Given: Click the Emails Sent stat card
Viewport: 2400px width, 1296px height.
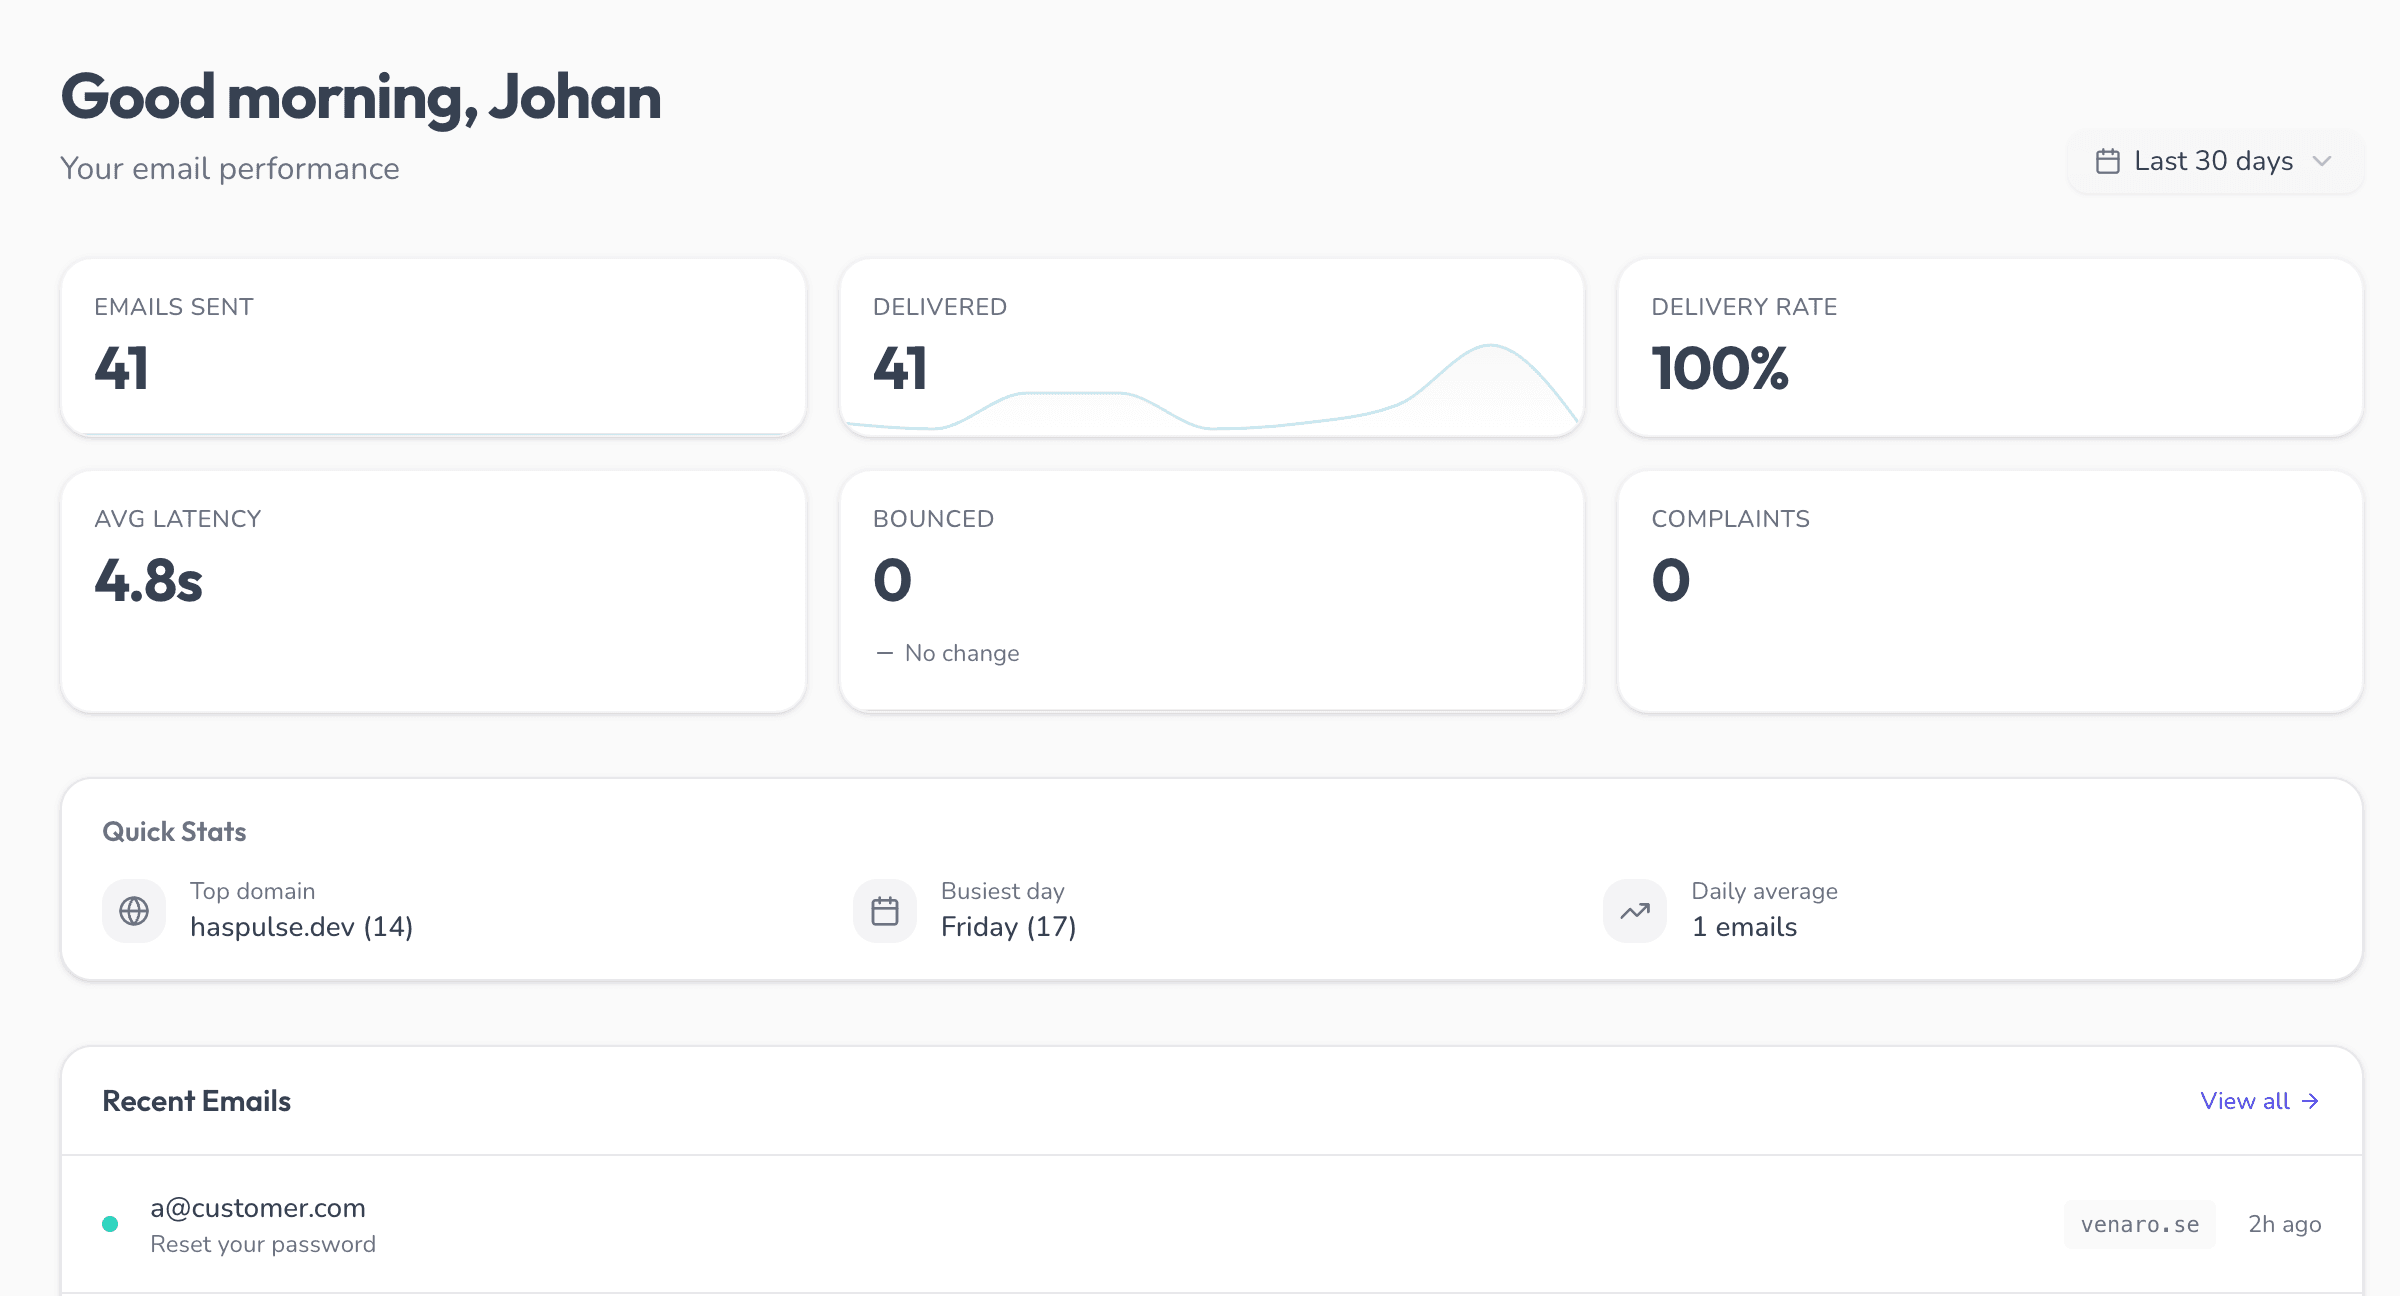Looking at the screenshot, I should coord(433,347).
